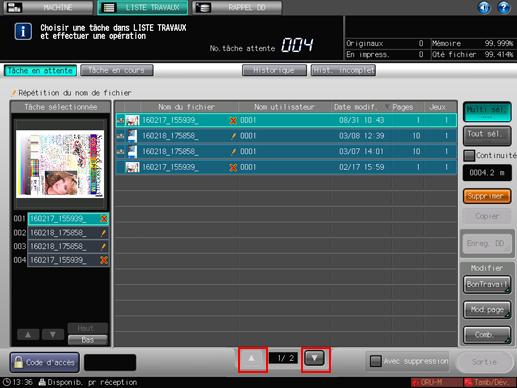Move selected task up with arrow
The width and height of the screenshot is (517, 388).
(28, 334)
